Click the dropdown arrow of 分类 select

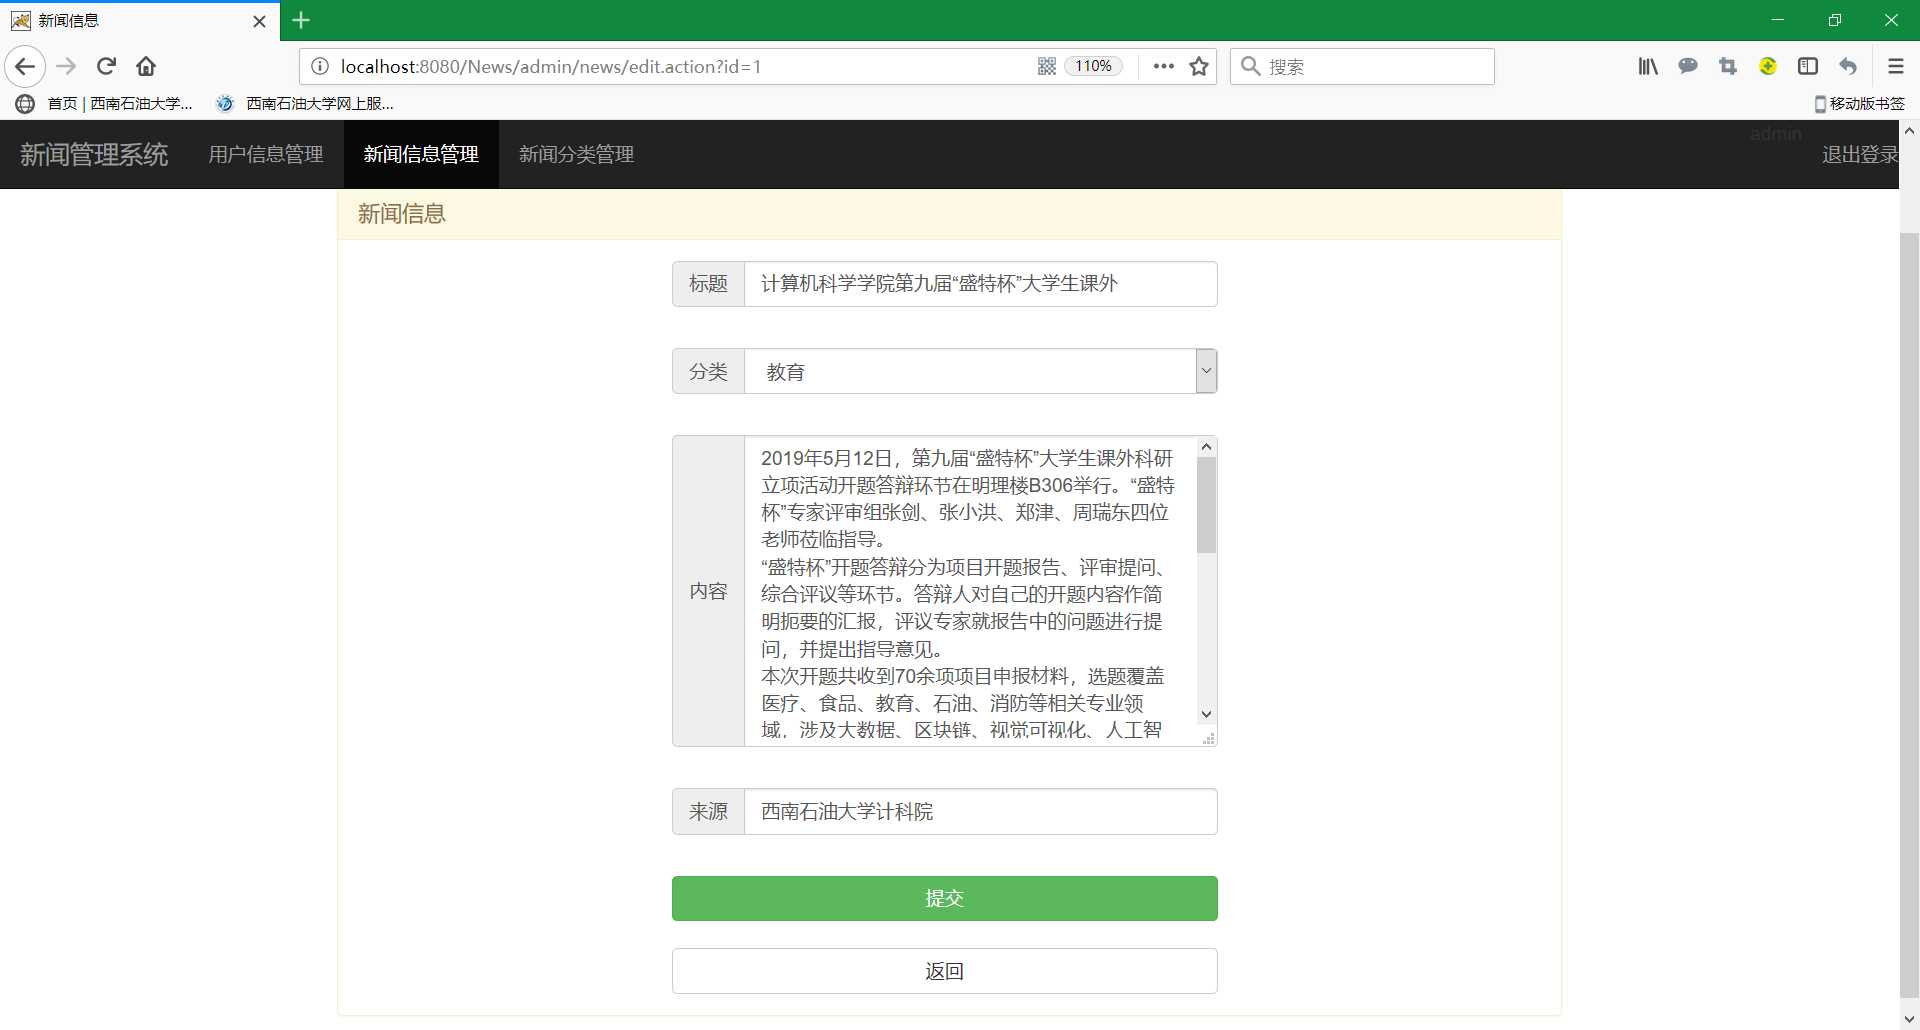pyautogui.click(x=1206, y=371)
